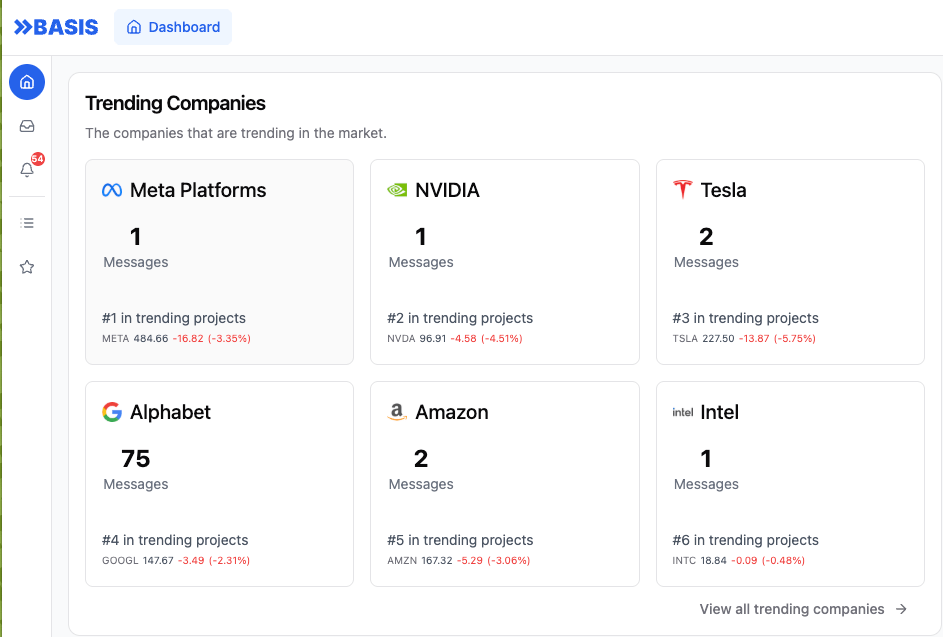Select the META 484.66 stock quote

coord(176,339)
